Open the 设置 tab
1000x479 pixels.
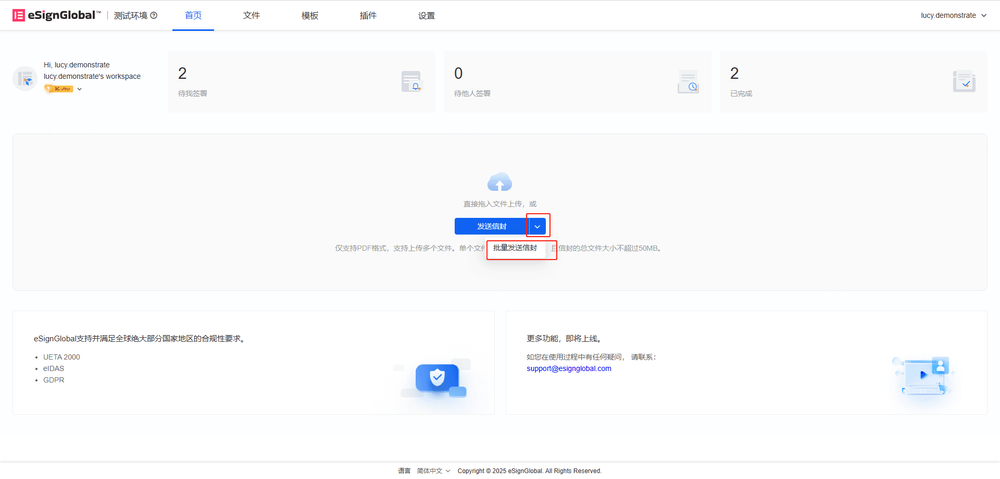426,16
